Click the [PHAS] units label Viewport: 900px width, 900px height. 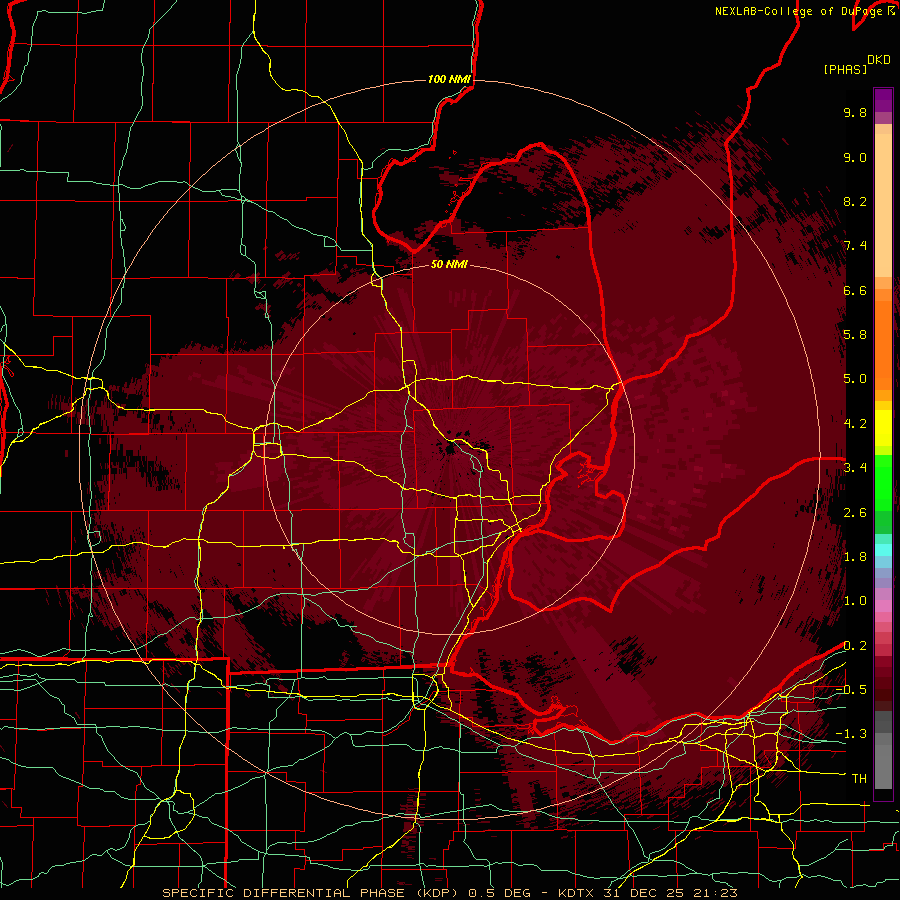(x=845, y=69)
